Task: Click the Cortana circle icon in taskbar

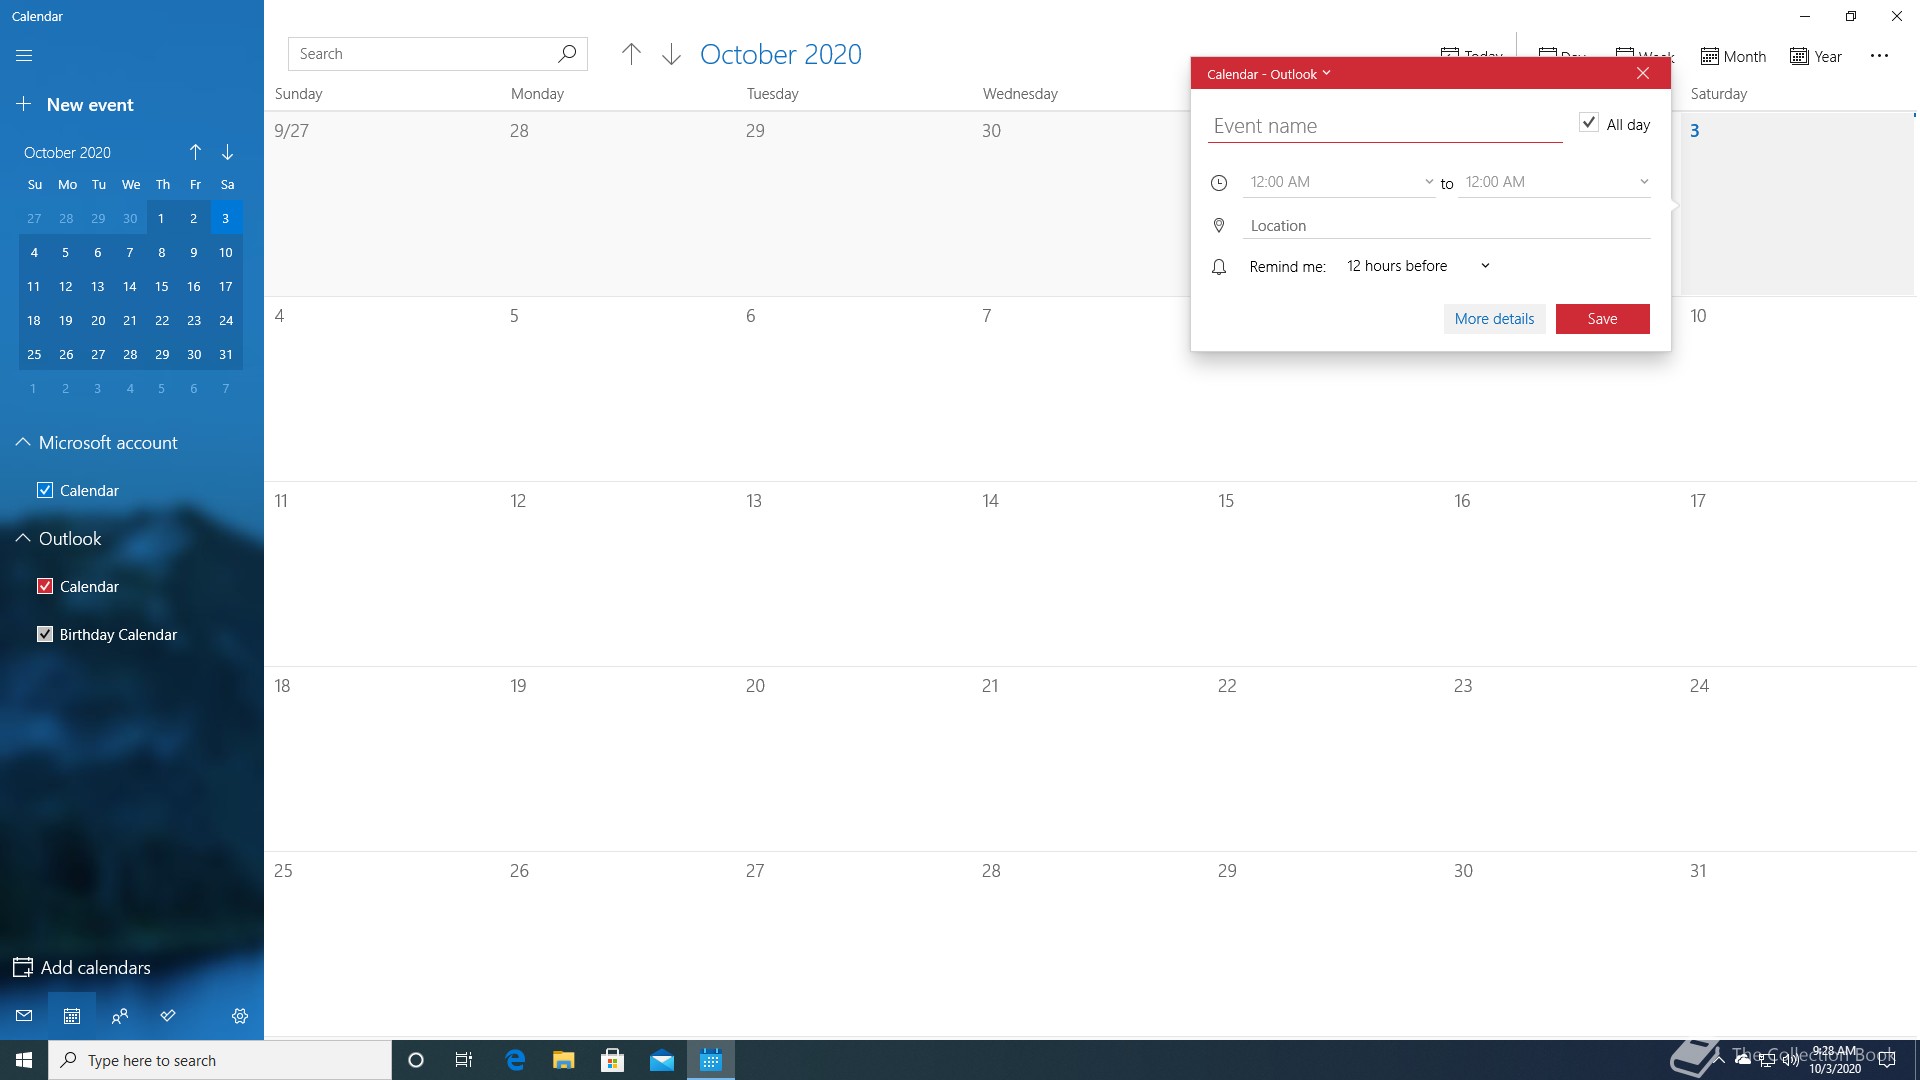Action: click(x=416, y=1060)
